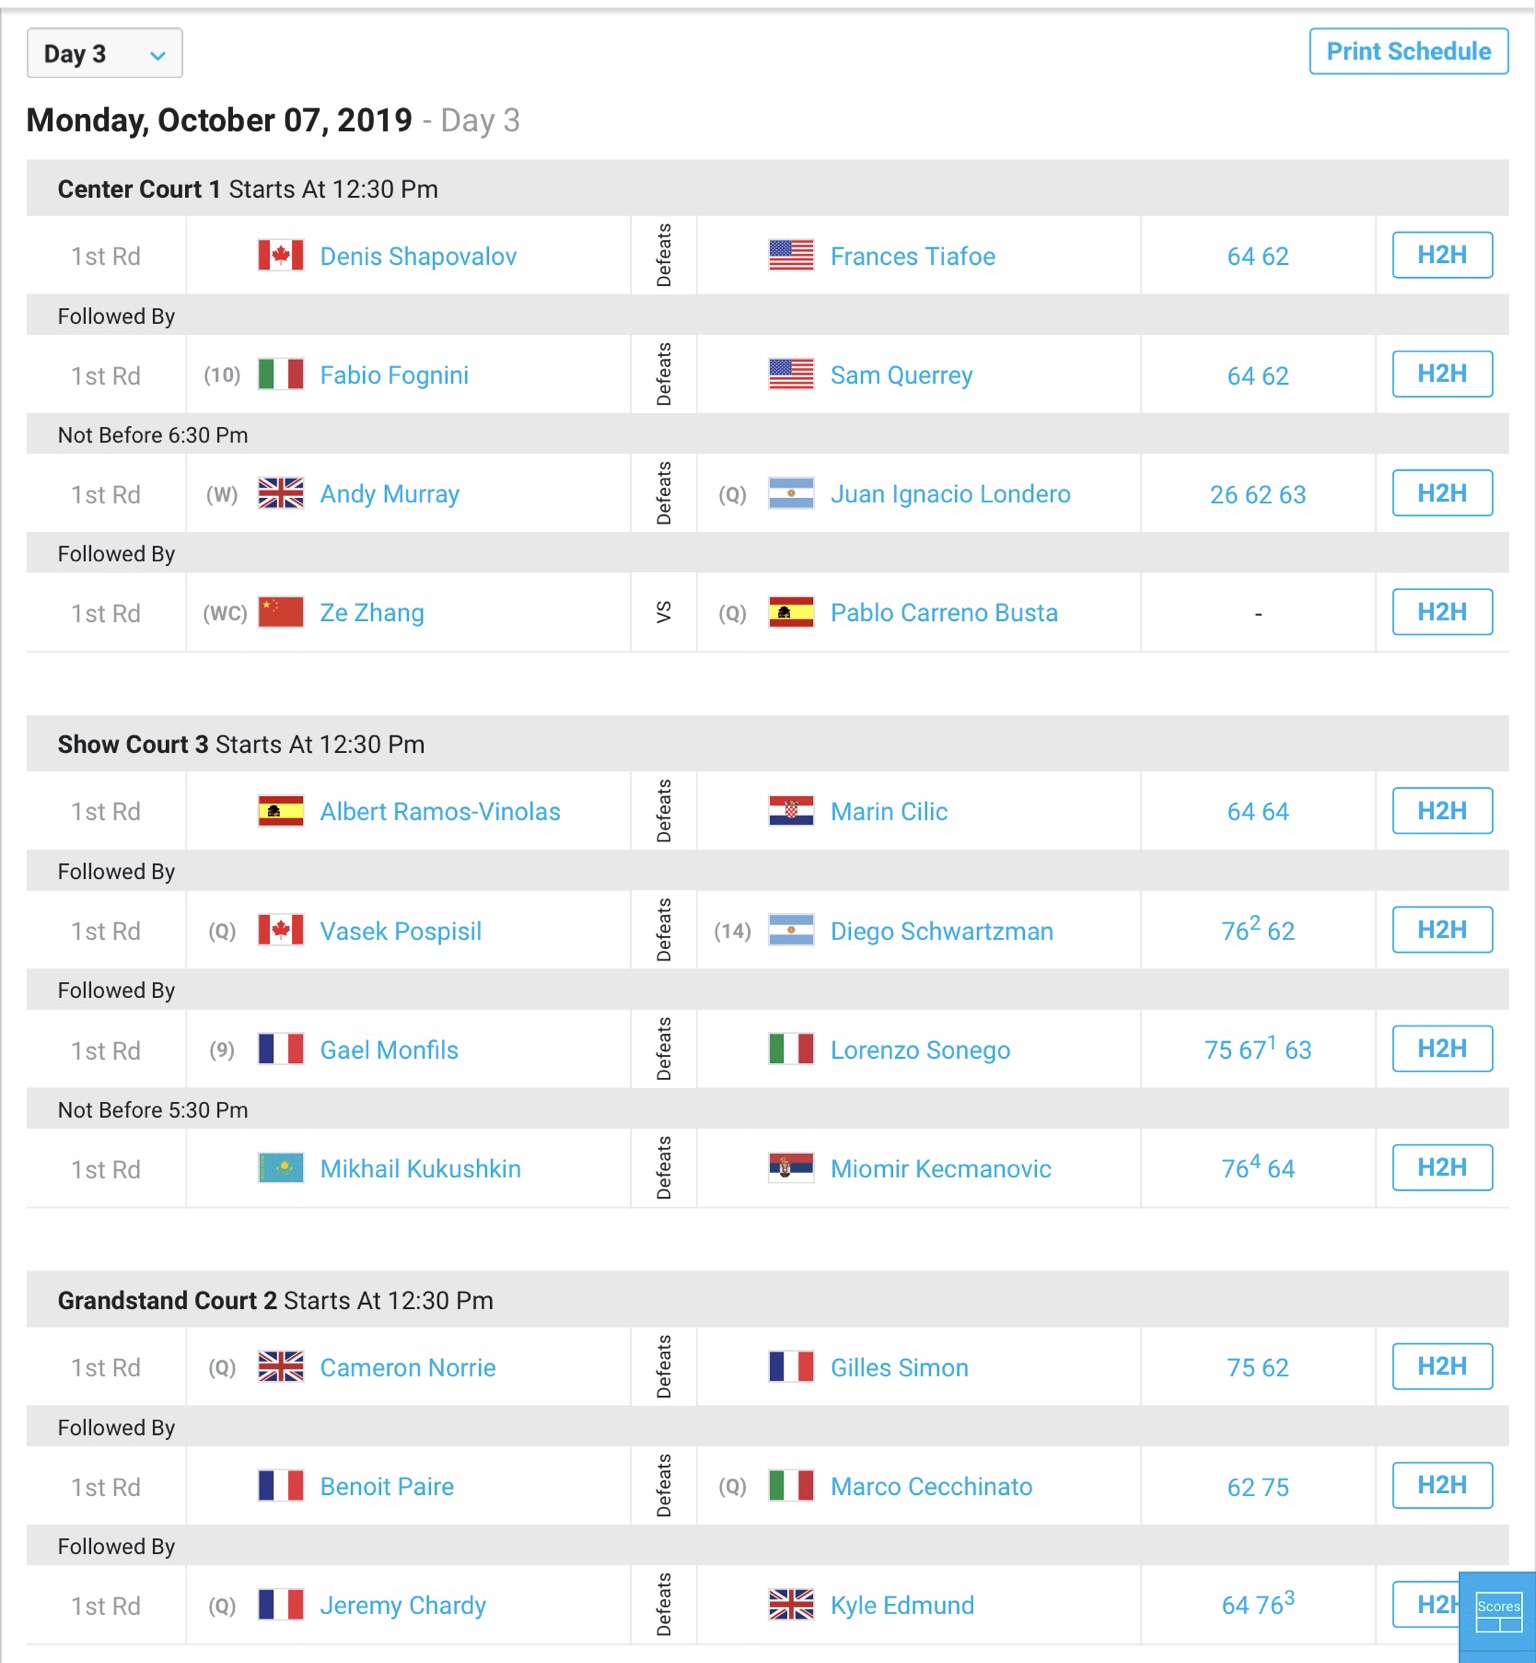
Task: Open Andy Murray's player profile link
Action: 390,494
